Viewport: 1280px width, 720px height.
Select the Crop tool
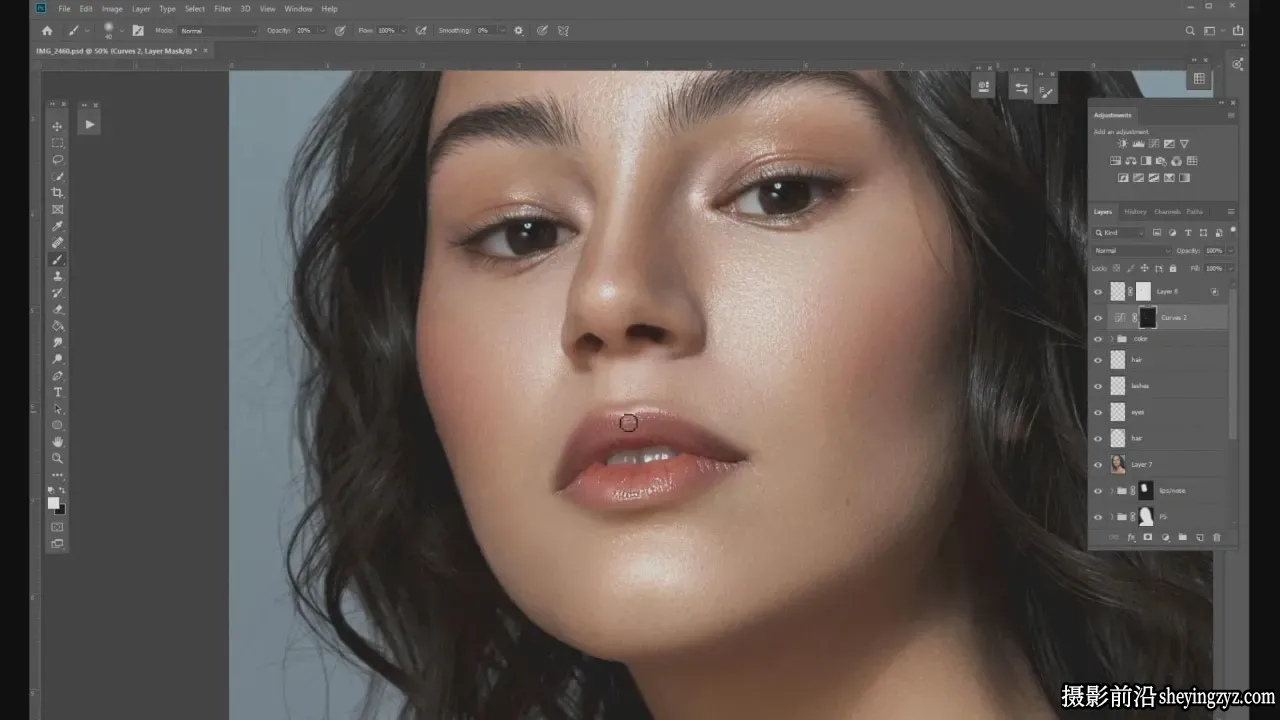(x=57, y=192)
